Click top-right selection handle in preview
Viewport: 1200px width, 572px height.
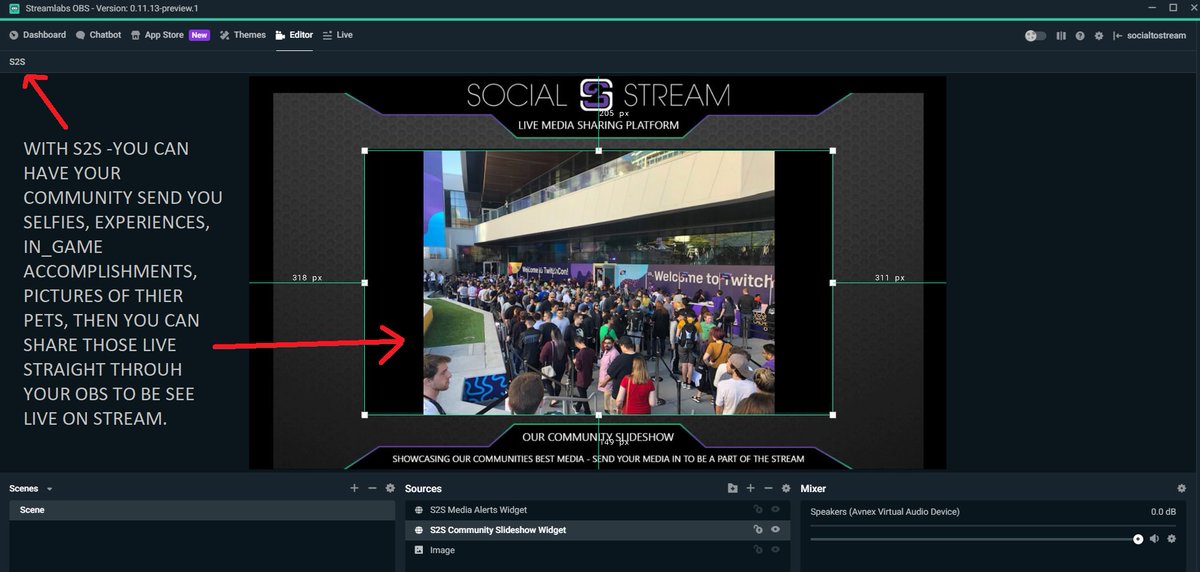833,151
